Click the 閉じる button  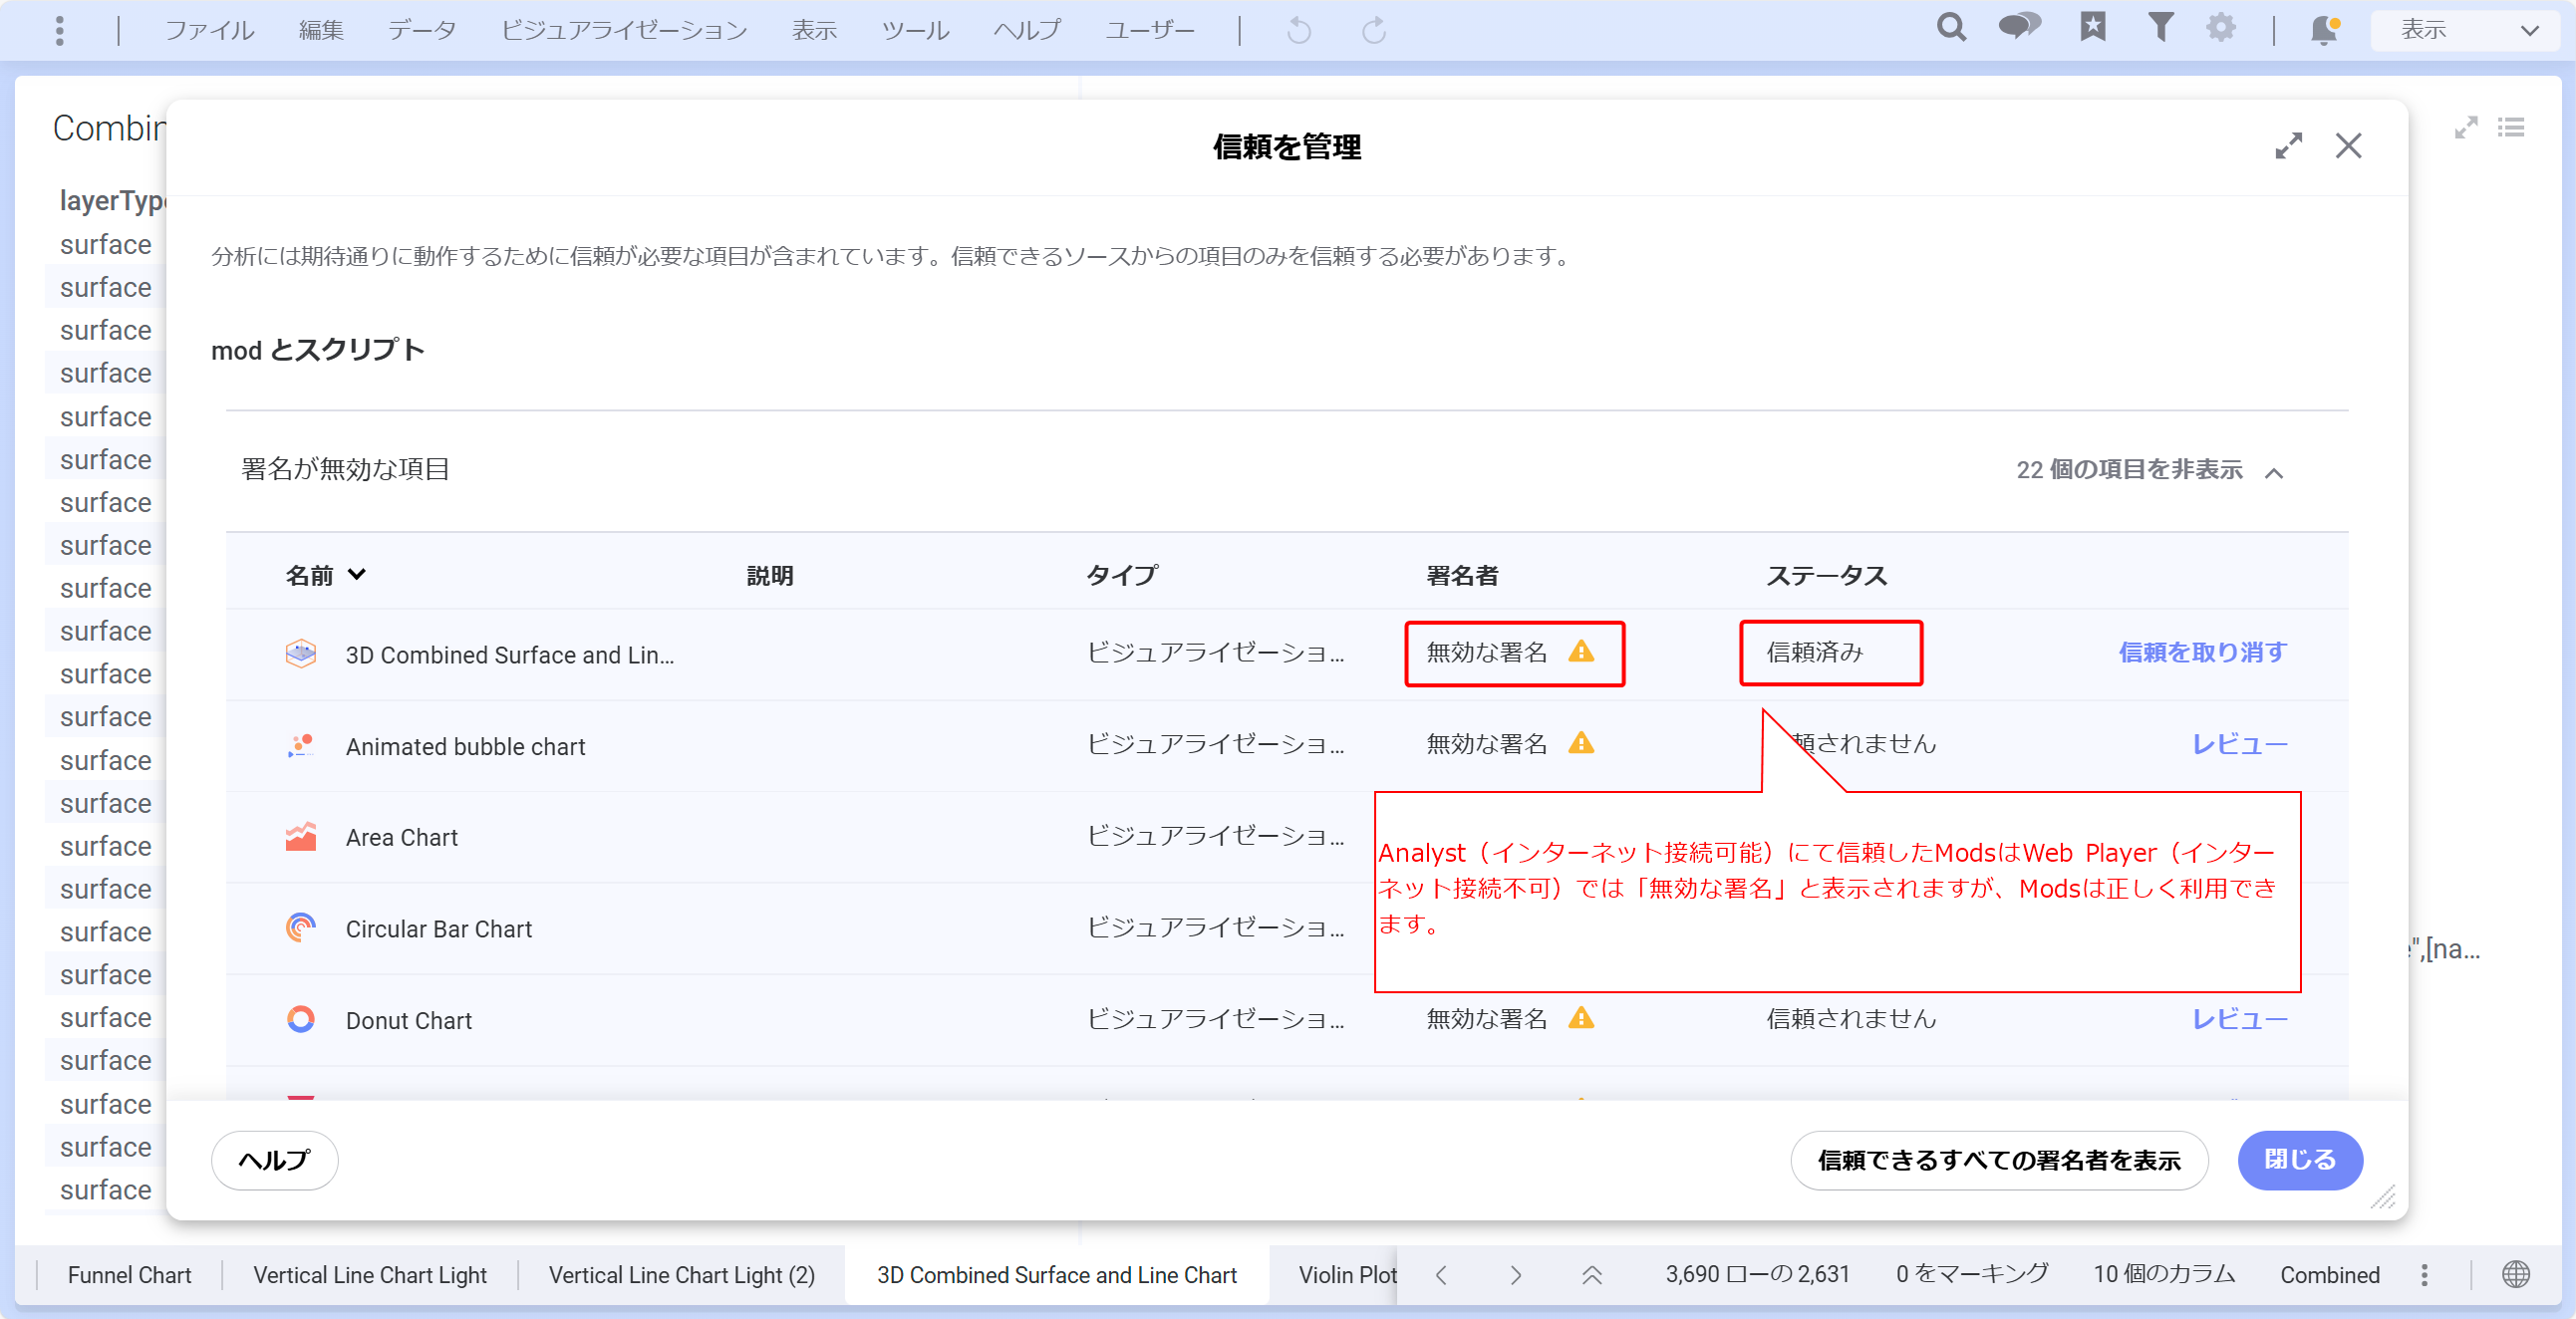[x=2300, y=1160]
